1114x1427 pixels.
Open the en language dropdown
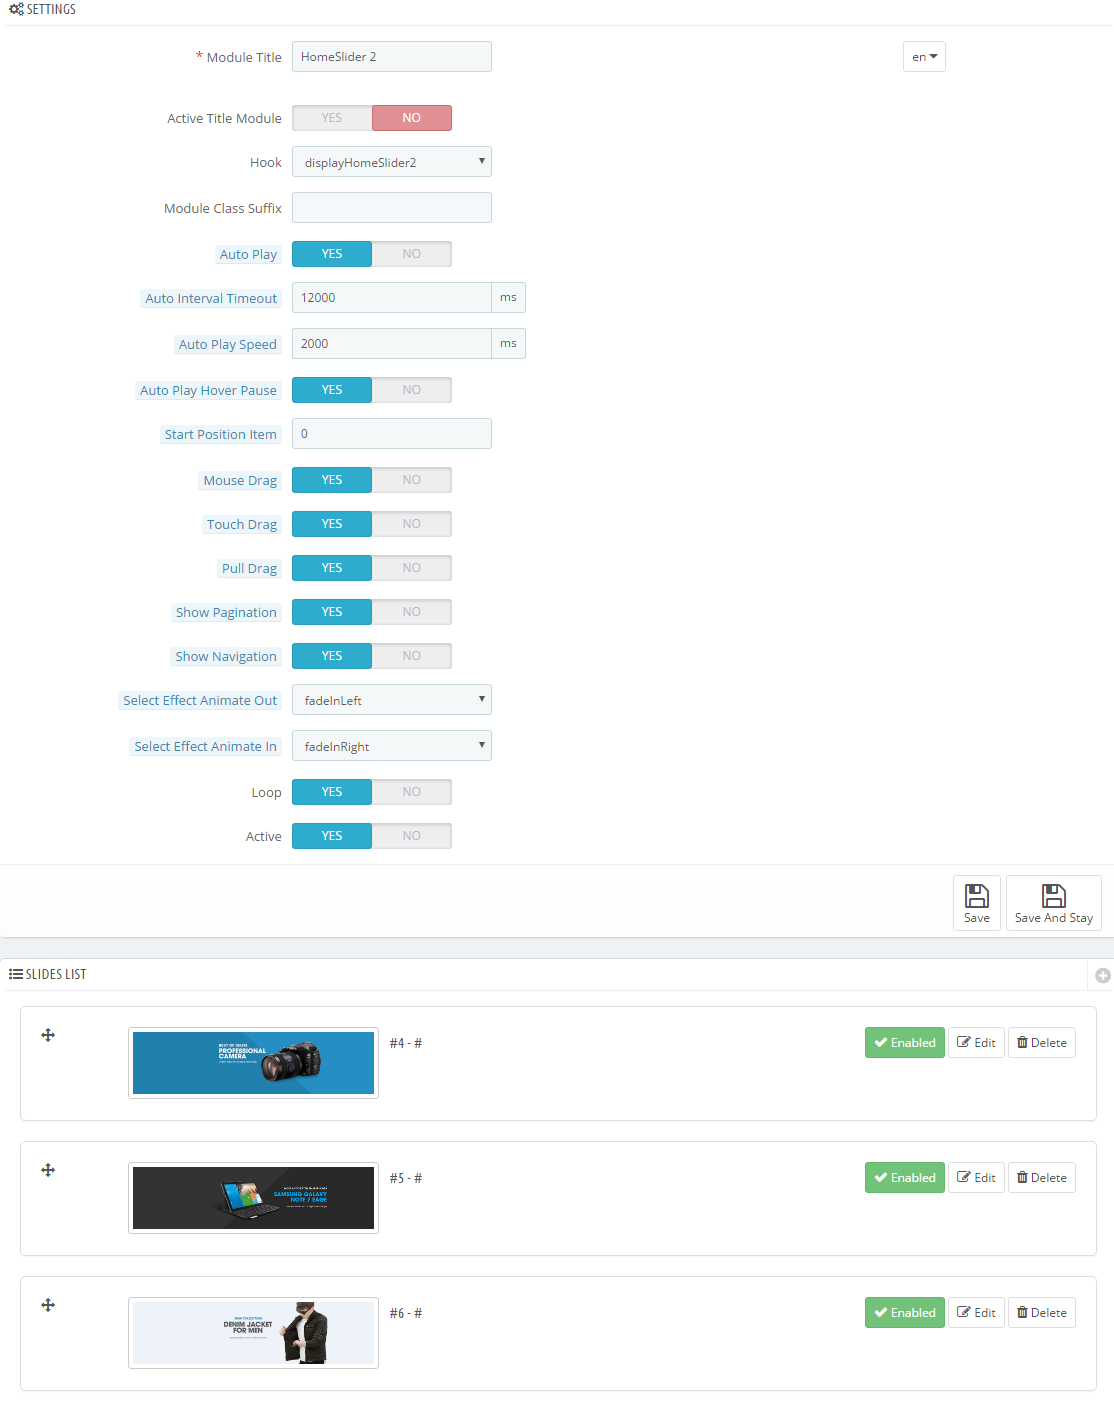click(x=924, y=57)
